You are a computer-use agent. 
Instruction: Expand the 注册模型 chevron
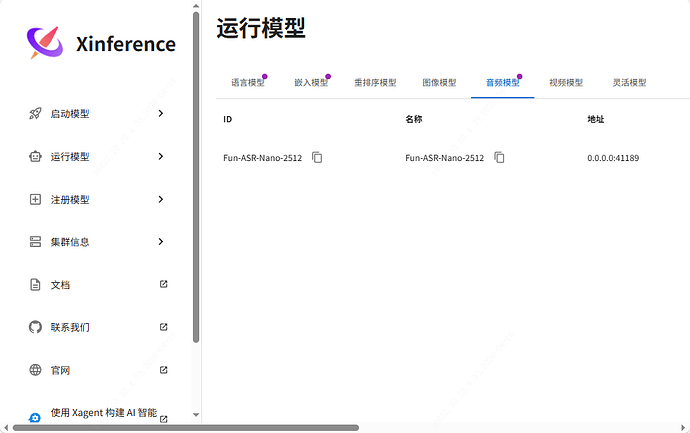click(x=161, y=200)
